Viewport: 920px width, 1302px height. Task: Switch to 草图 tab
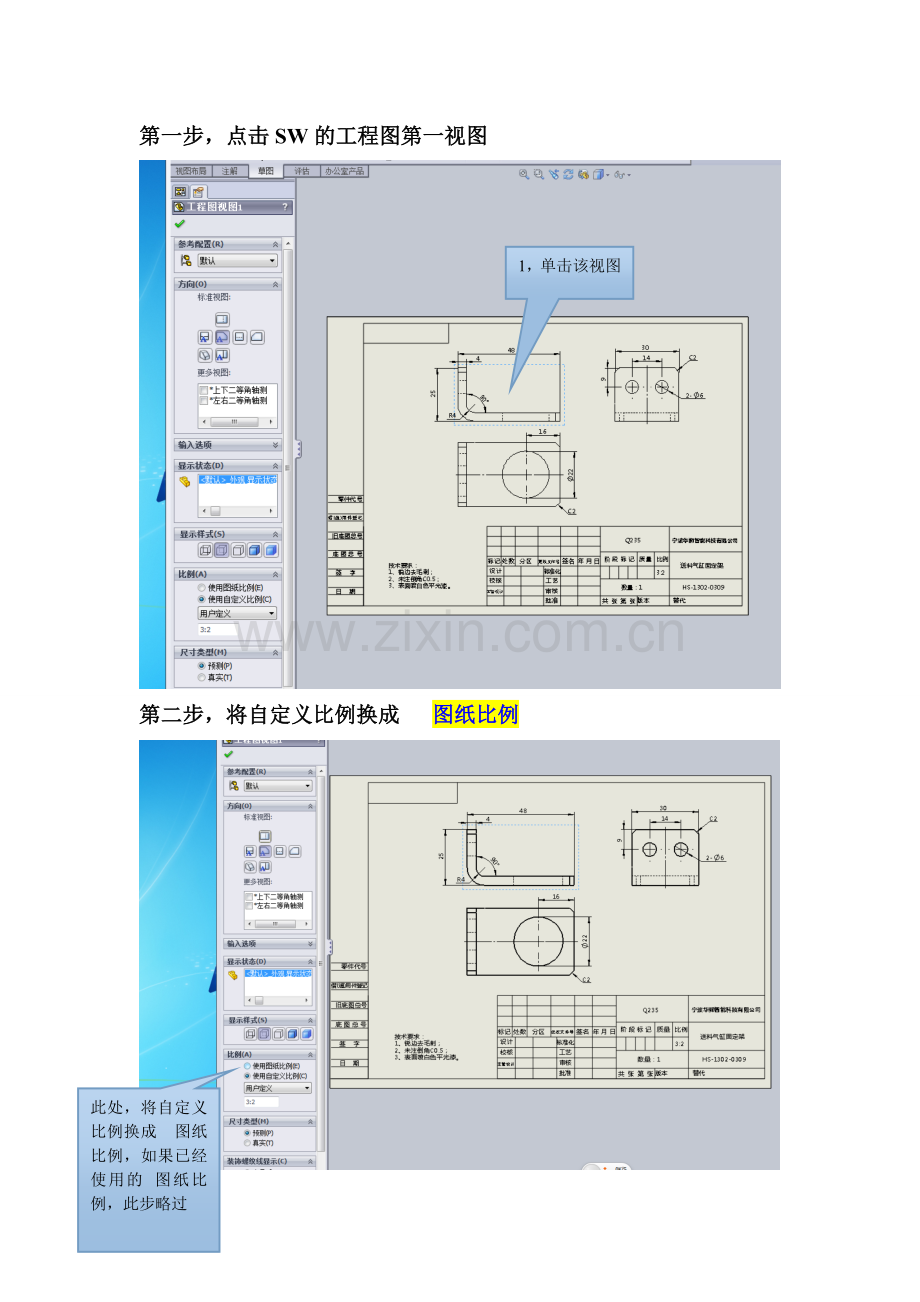[266, 171]
